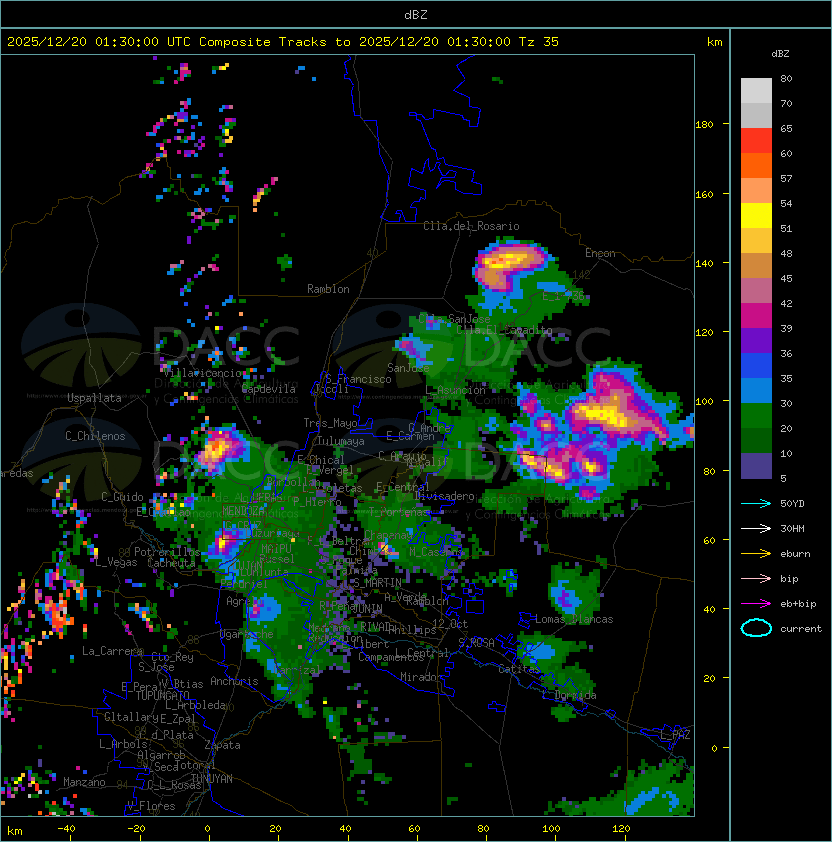Click the TUPUNGATO label on map
The height and width of the screenshot is (842, 832).
(162, 695)
